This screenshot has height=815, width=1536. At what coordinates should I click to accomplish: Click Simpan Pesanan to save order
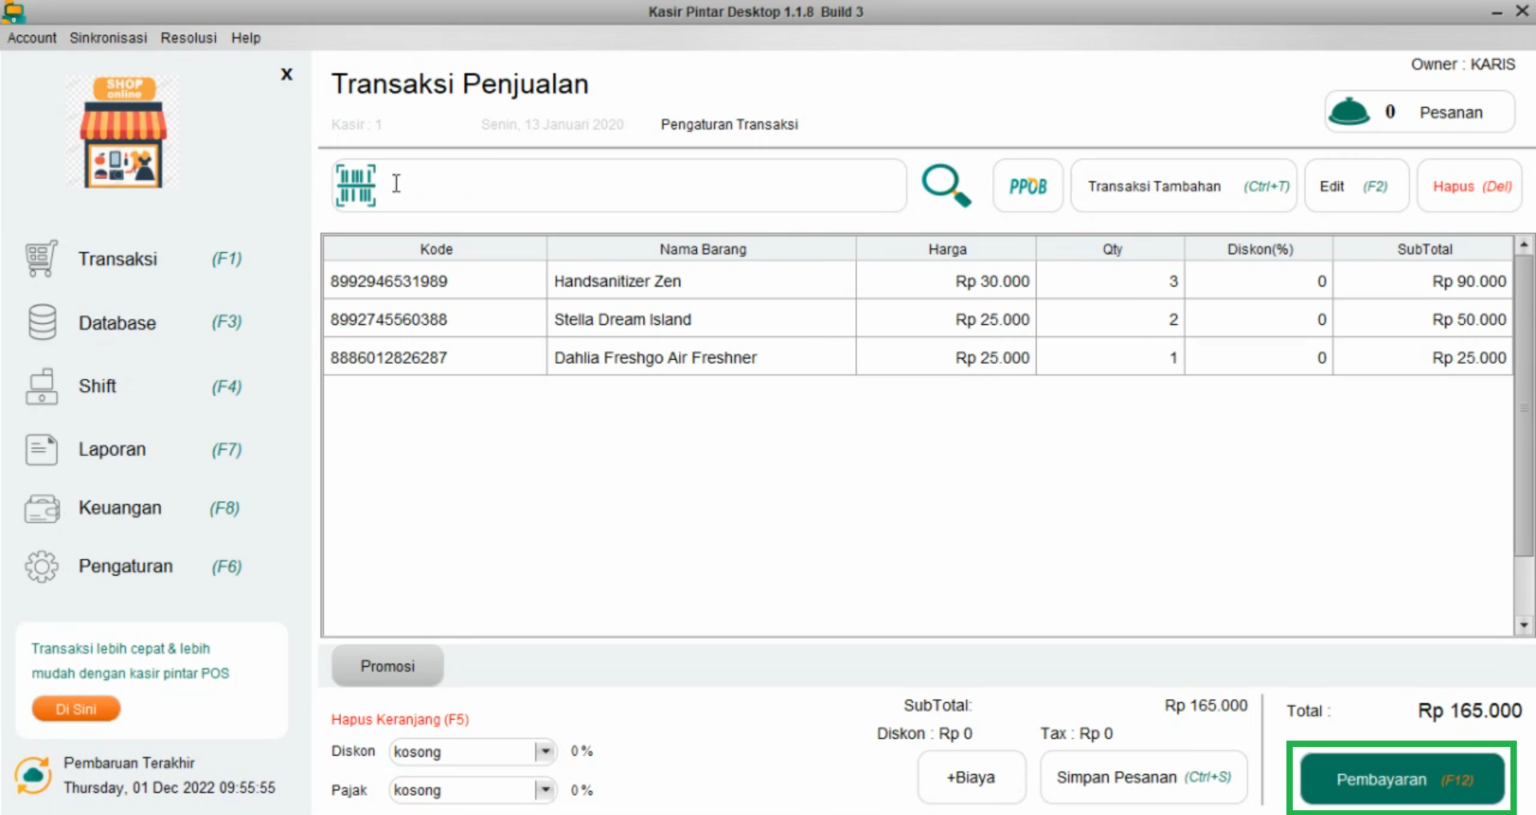[x=1143, y=777]
